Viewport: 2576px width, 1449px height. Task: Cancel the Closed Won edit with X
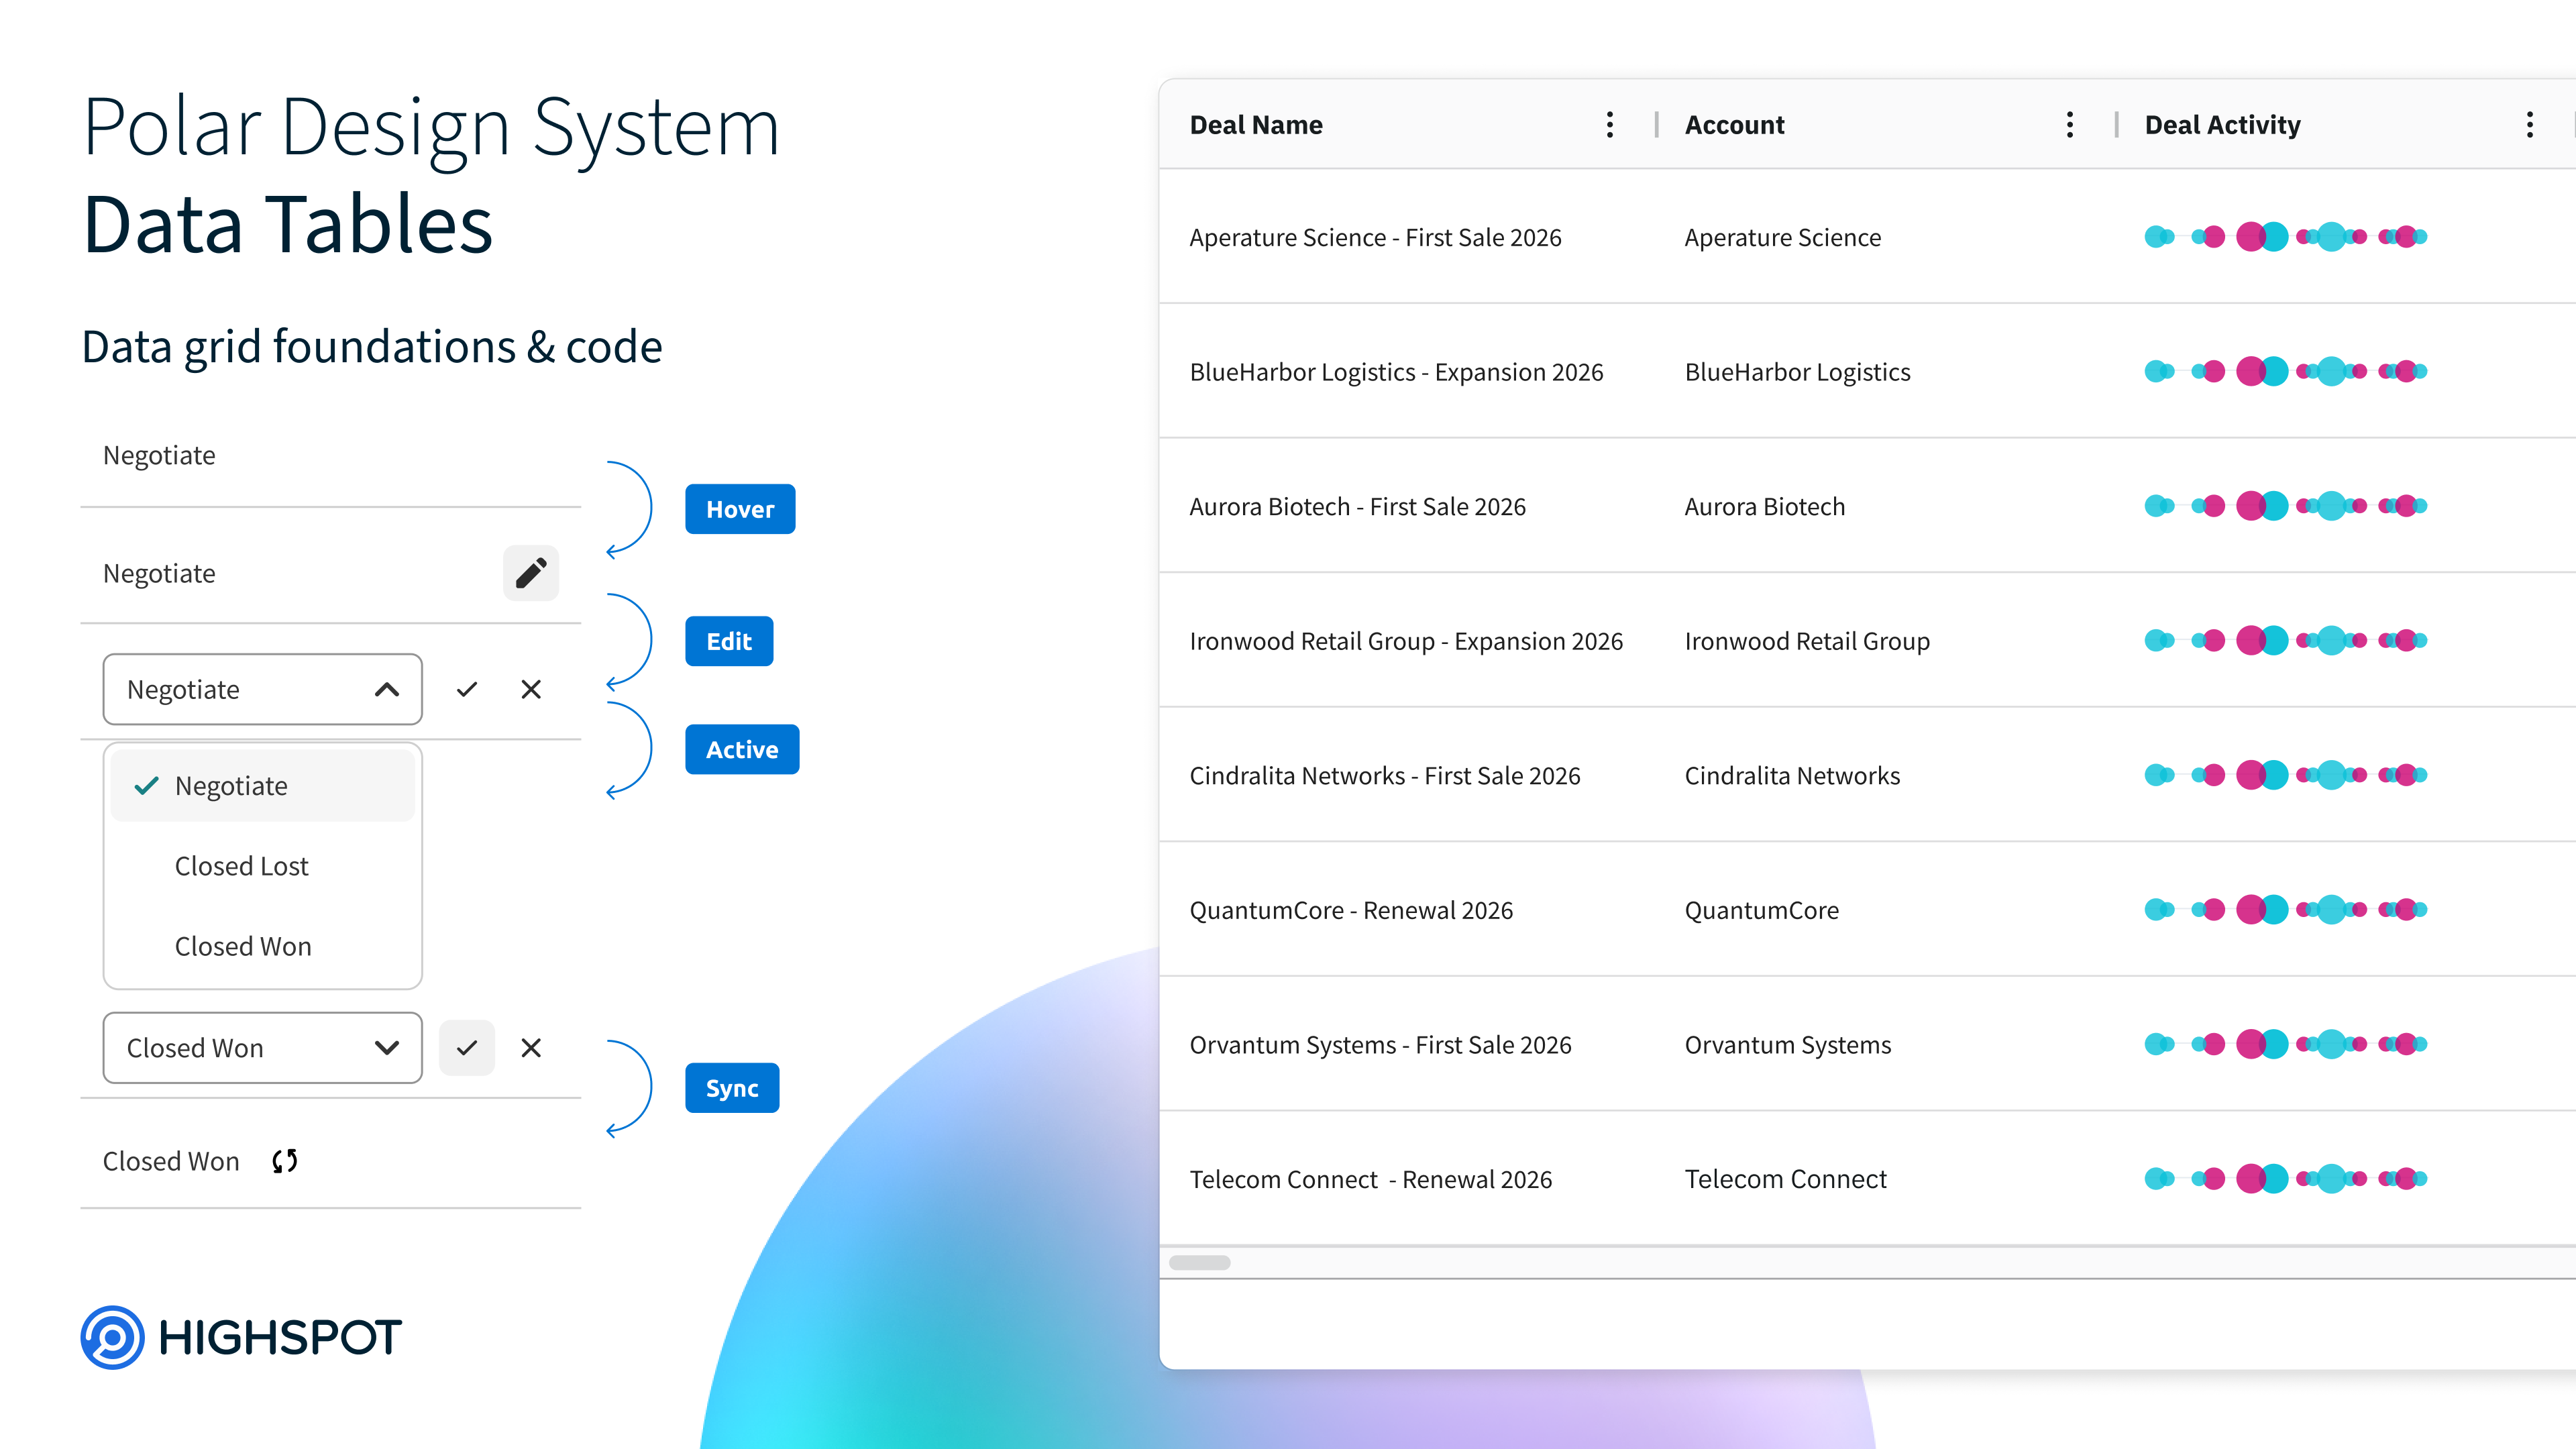pos(531,1047)
